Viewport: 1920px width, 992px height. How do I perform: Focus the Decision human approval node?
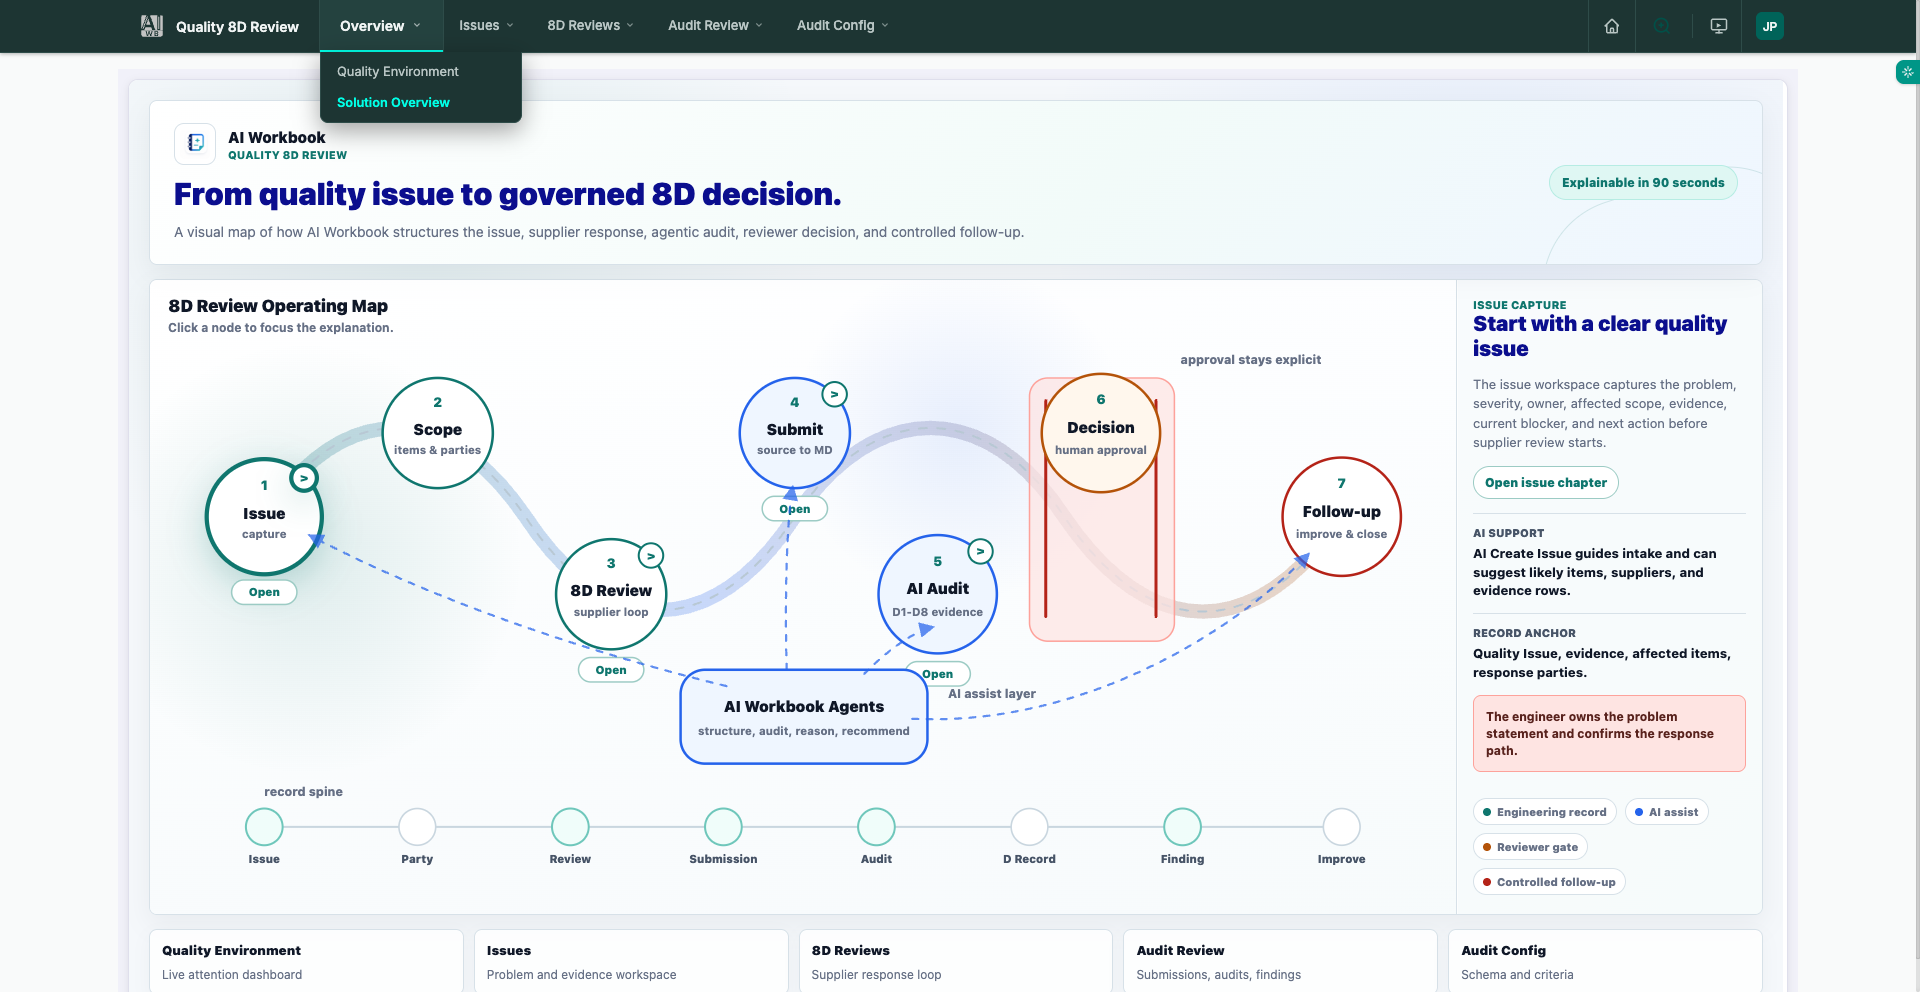tap(1101, 433)
